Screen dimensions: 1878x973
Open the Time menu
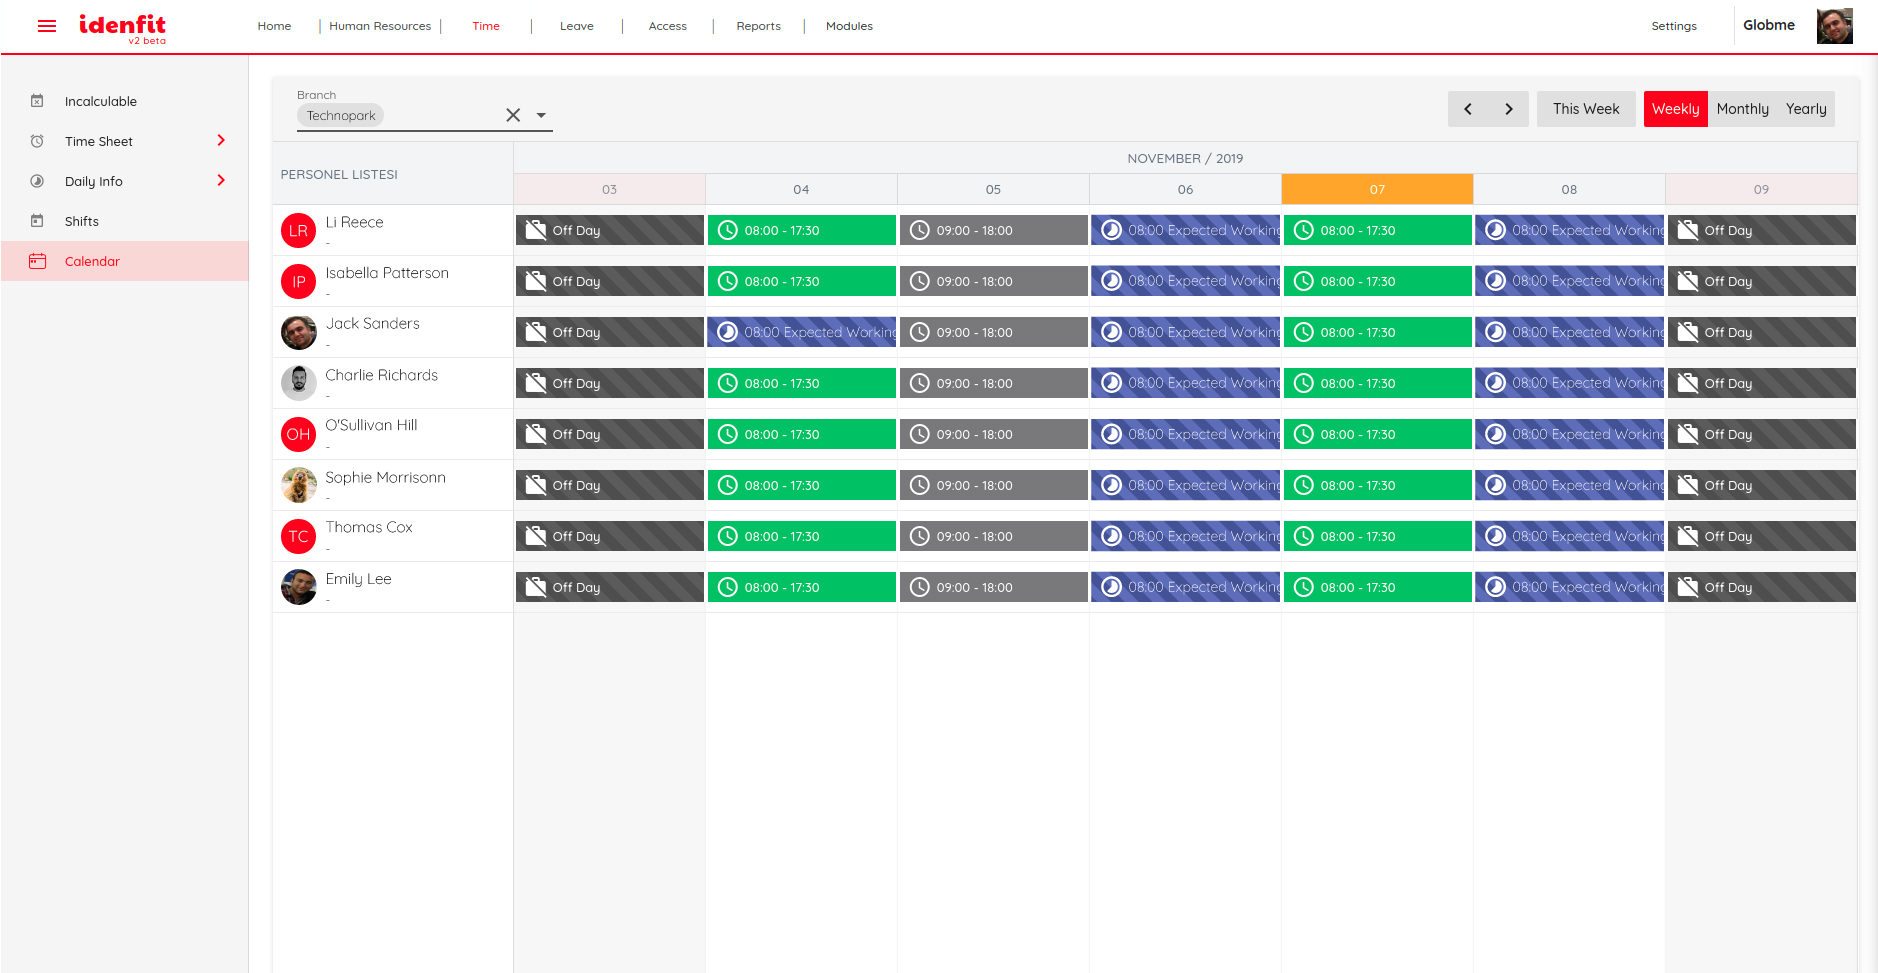point(486,26)
